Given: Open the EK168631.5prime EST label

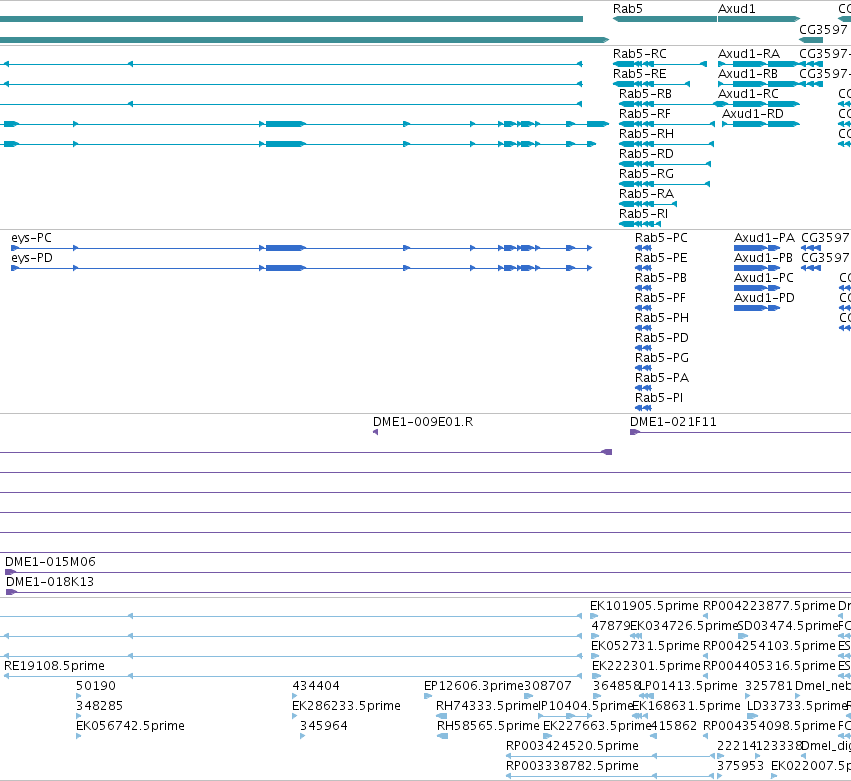Looking at the screenshot, I should point(686,706).
